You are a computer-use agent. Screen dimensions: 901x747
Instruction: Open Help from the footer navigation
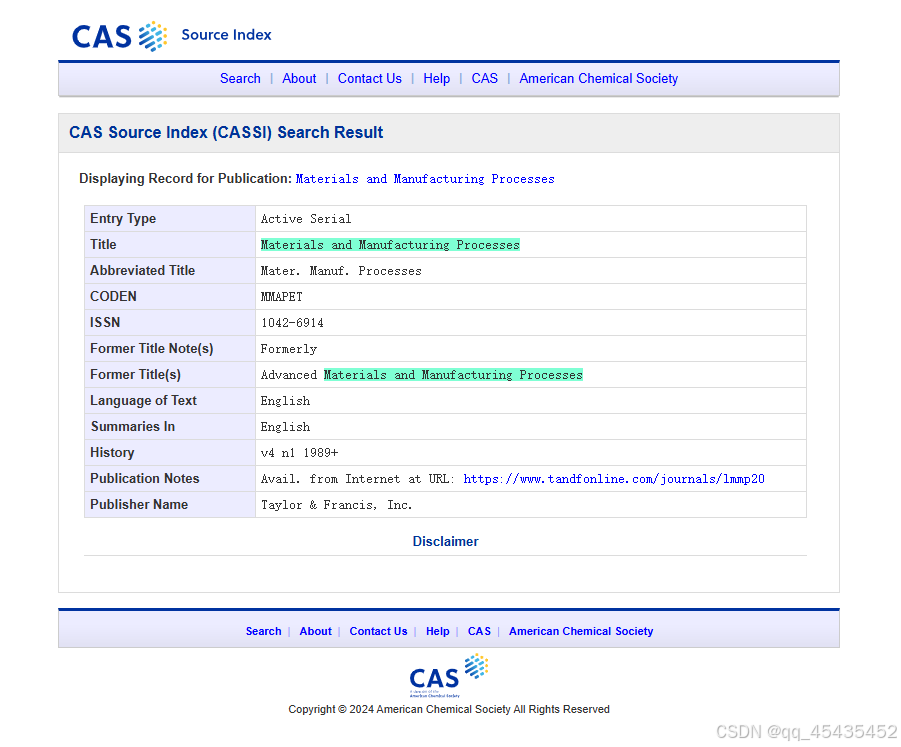coord(437,631)
